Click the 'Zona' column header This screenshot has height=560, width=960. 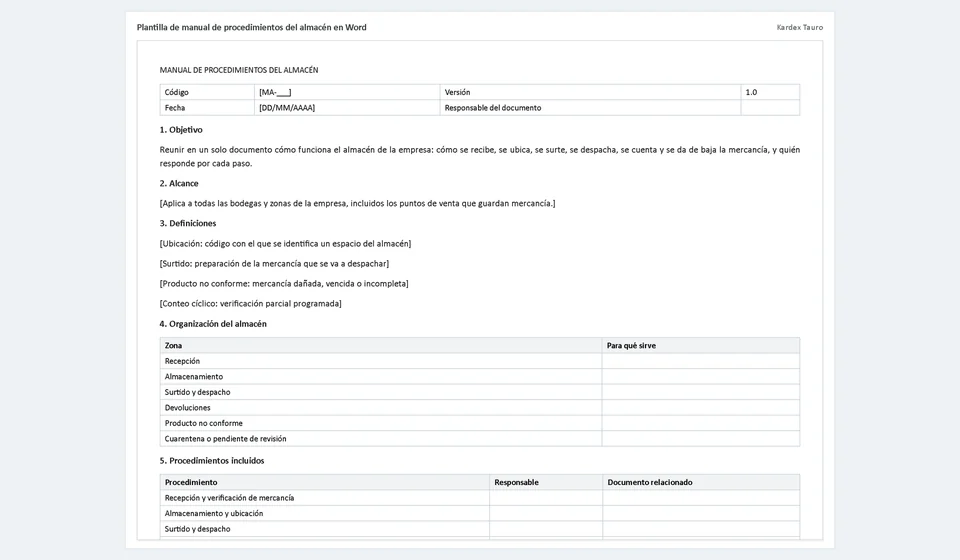pyautogui.click(x=381, y=346)
